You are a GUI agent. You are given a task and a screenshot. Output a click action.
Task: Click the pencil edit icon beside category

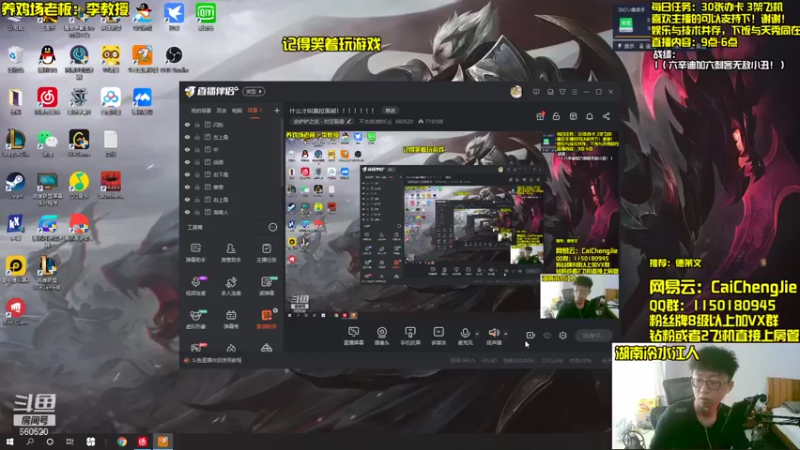(x=349, y=121)
